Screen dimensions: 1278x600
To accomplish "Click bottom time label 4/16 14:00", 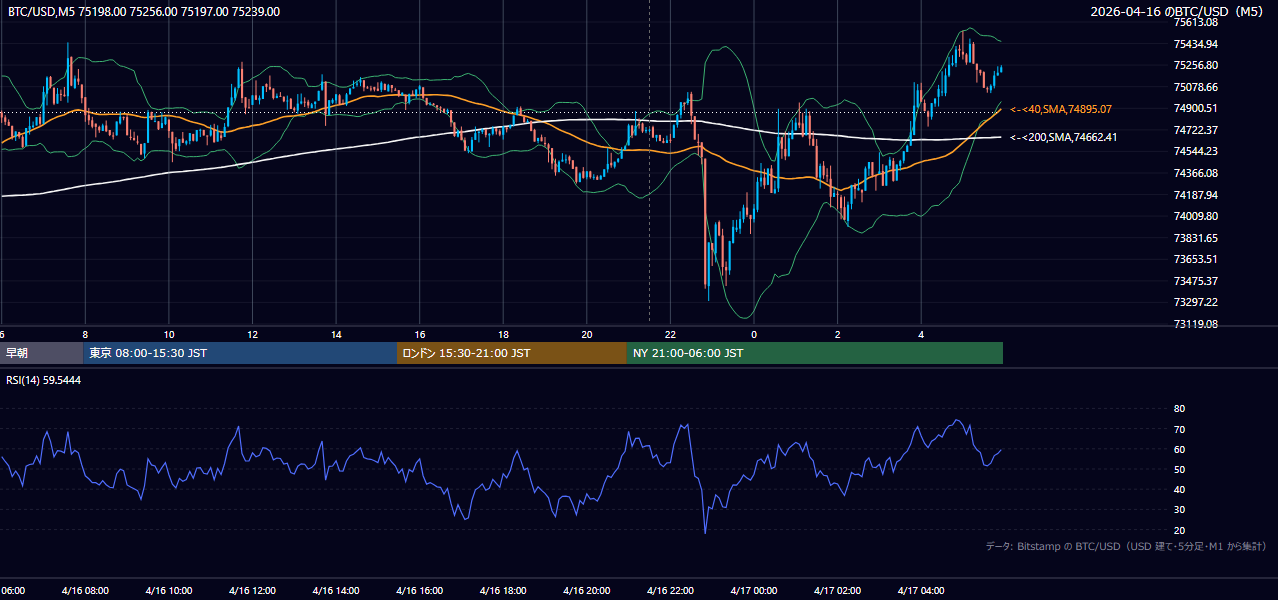I will [x=336, y=591].
